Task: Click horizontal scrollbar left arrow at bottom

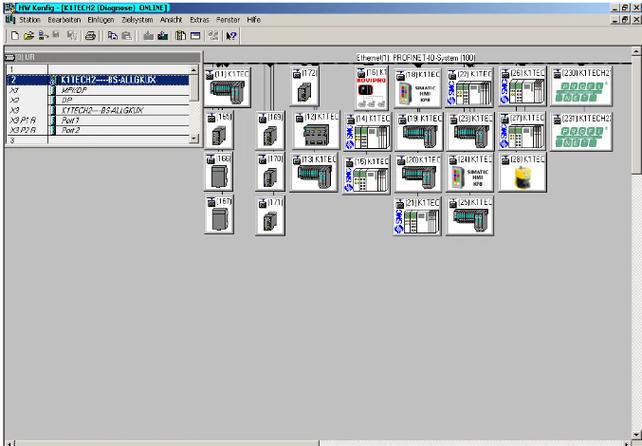Action: click(x=10, y=443)
